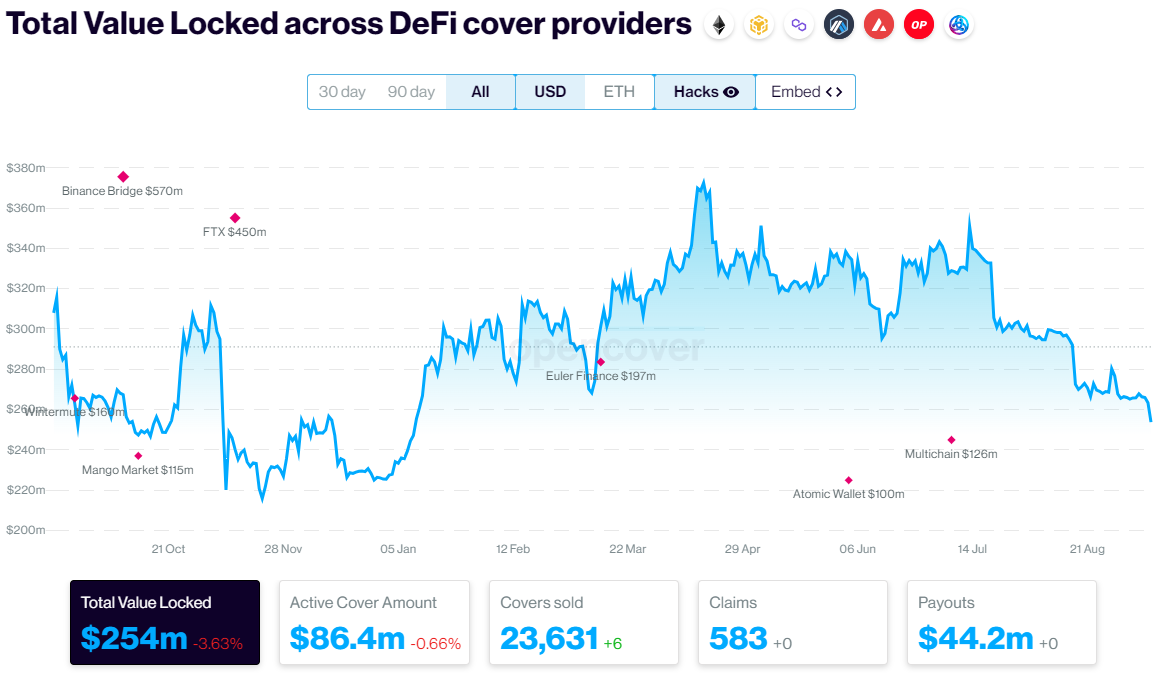This screenshot has width=1170, height=675.
Task: Click the Multichain $126m hack marker
Action: pyautogui.click(x=951, y=440)
